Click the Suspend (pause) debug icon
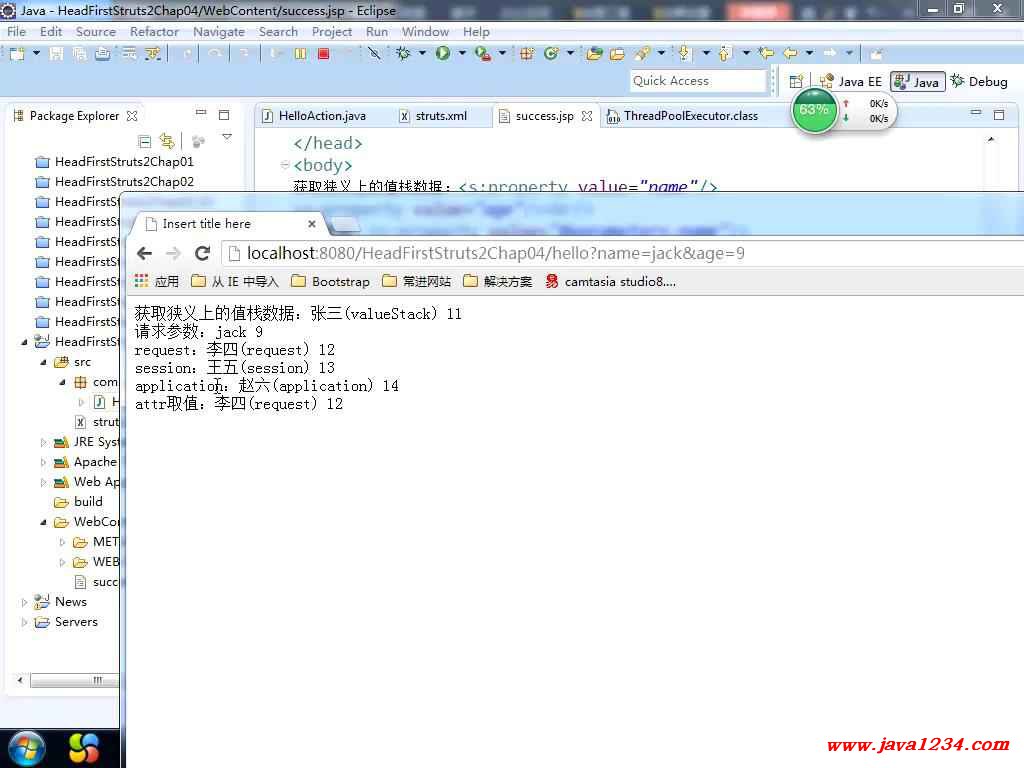The image size is (1024, 768). point(300,54)
